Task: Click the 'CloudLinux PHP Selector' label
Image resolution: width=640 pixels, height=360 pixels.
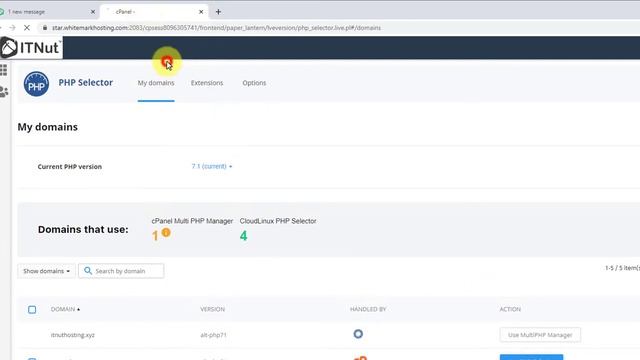Action: coord(278,221)
